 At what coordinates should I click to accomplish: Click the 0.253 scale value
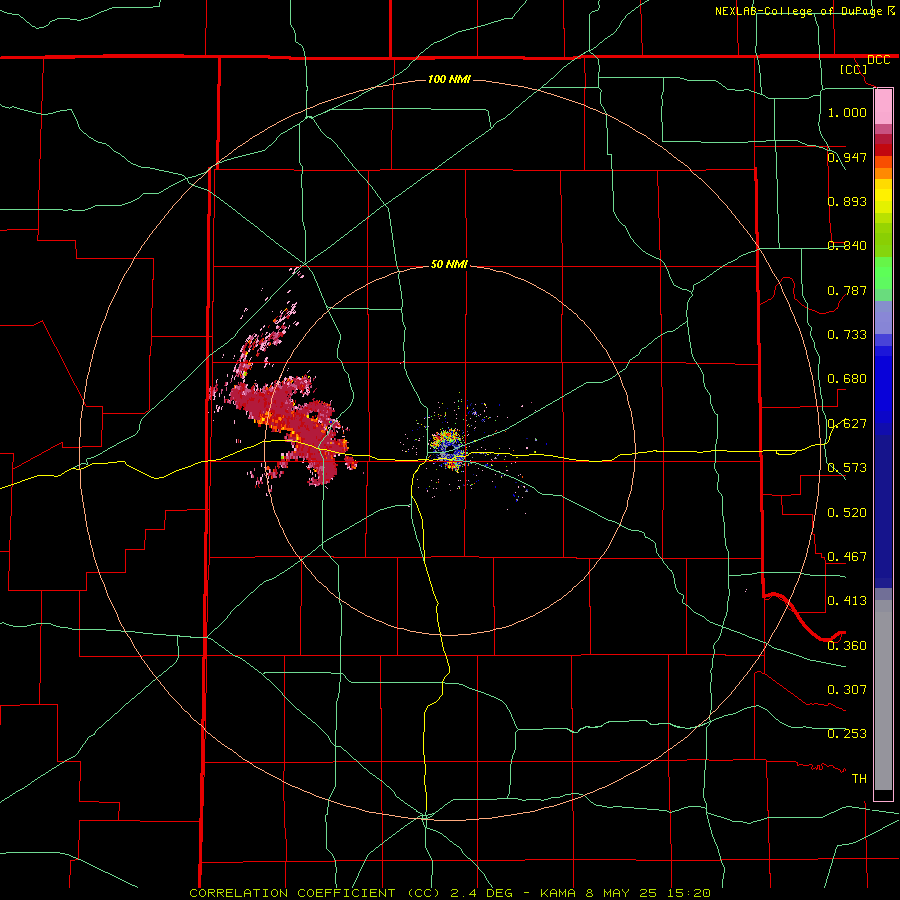click(x=847, y=734)
